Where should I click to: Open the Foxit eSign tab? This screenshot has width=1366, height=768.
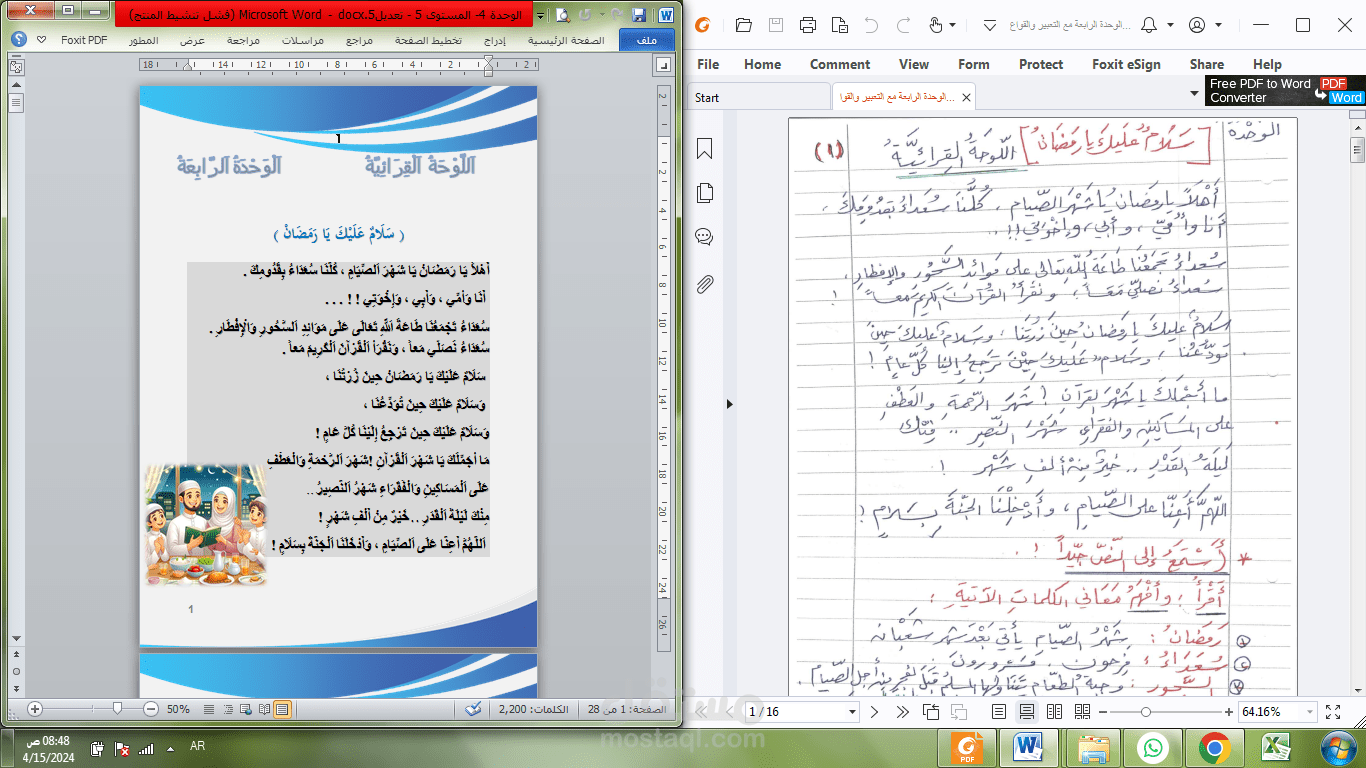1126,64
